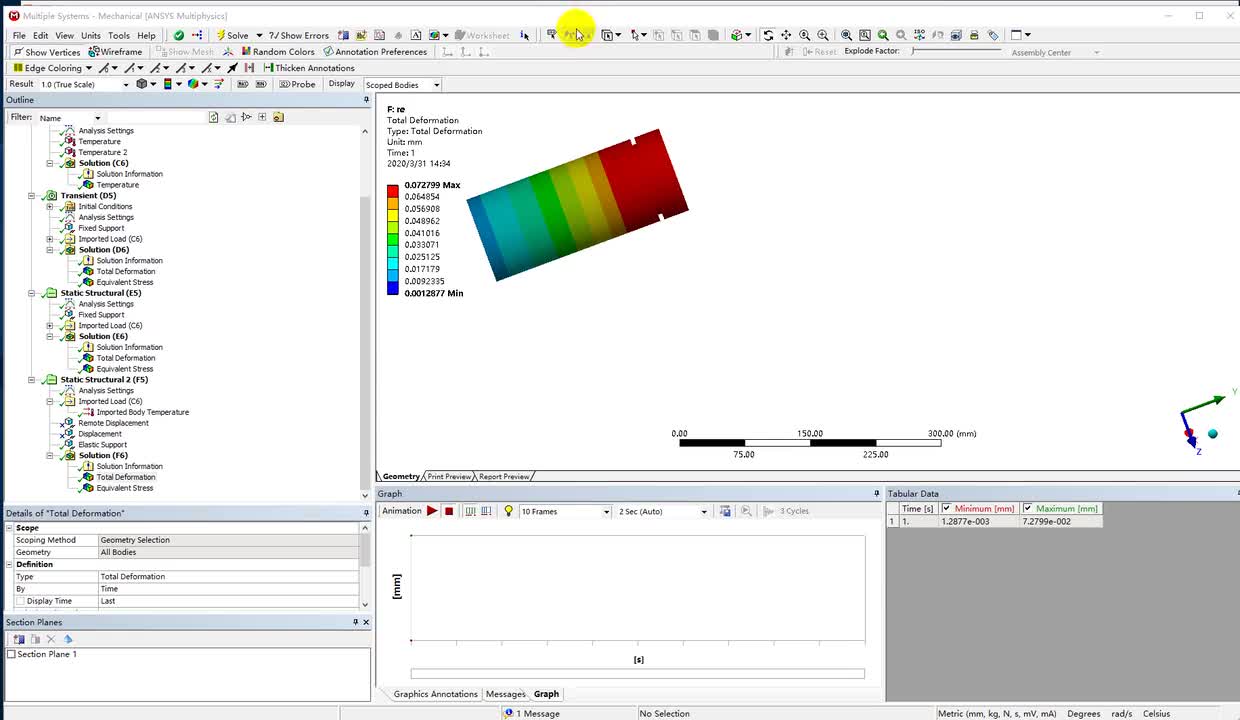
Task: Click Thicken Annotations tool
Action: 308,68
